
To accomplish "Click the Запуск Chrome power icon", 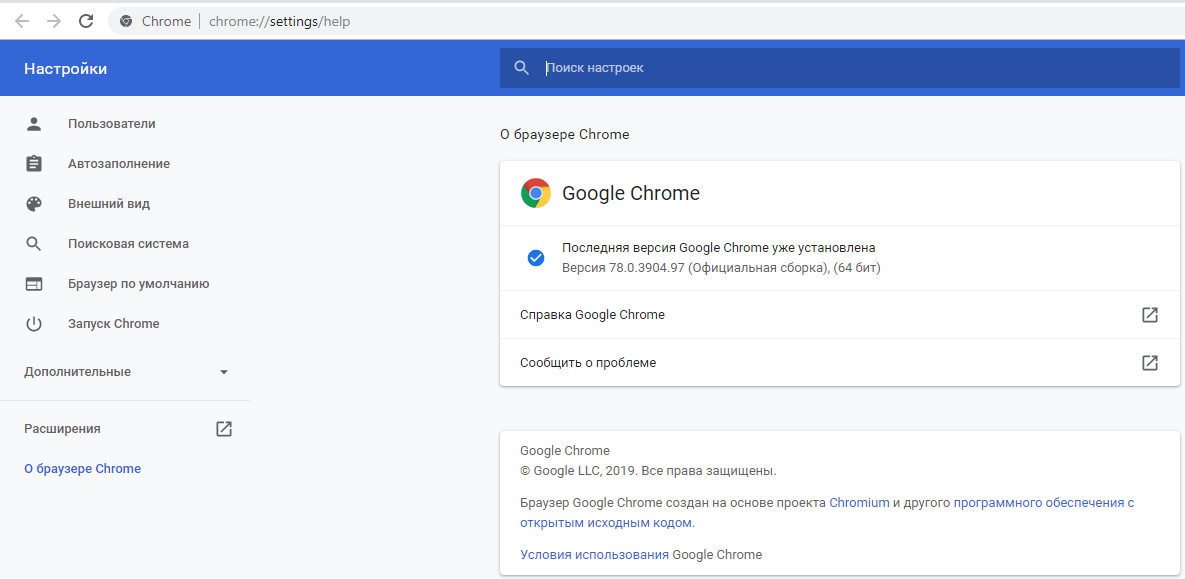I will [x=34, y=324].
